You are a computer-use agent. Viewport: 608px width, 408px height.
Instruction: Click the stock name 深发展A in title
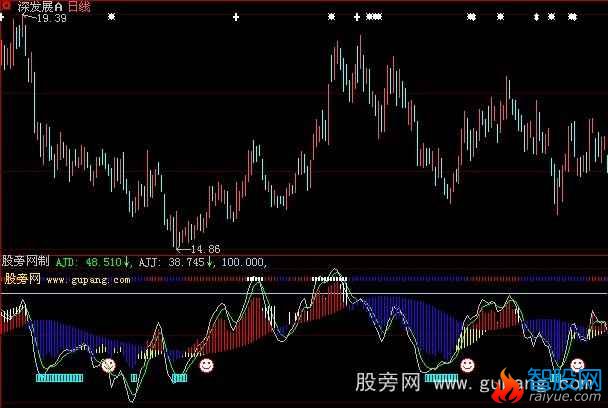(40, 7)
